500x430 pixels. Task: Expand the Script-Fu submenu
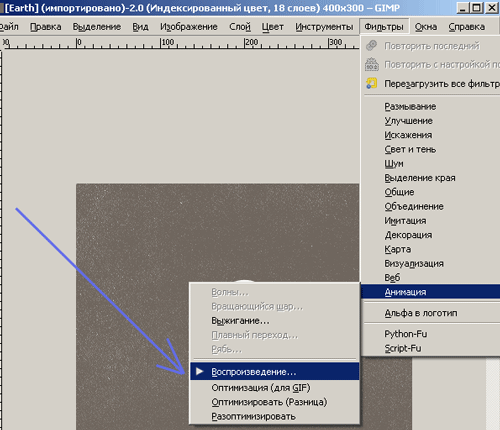coord(431,348)
